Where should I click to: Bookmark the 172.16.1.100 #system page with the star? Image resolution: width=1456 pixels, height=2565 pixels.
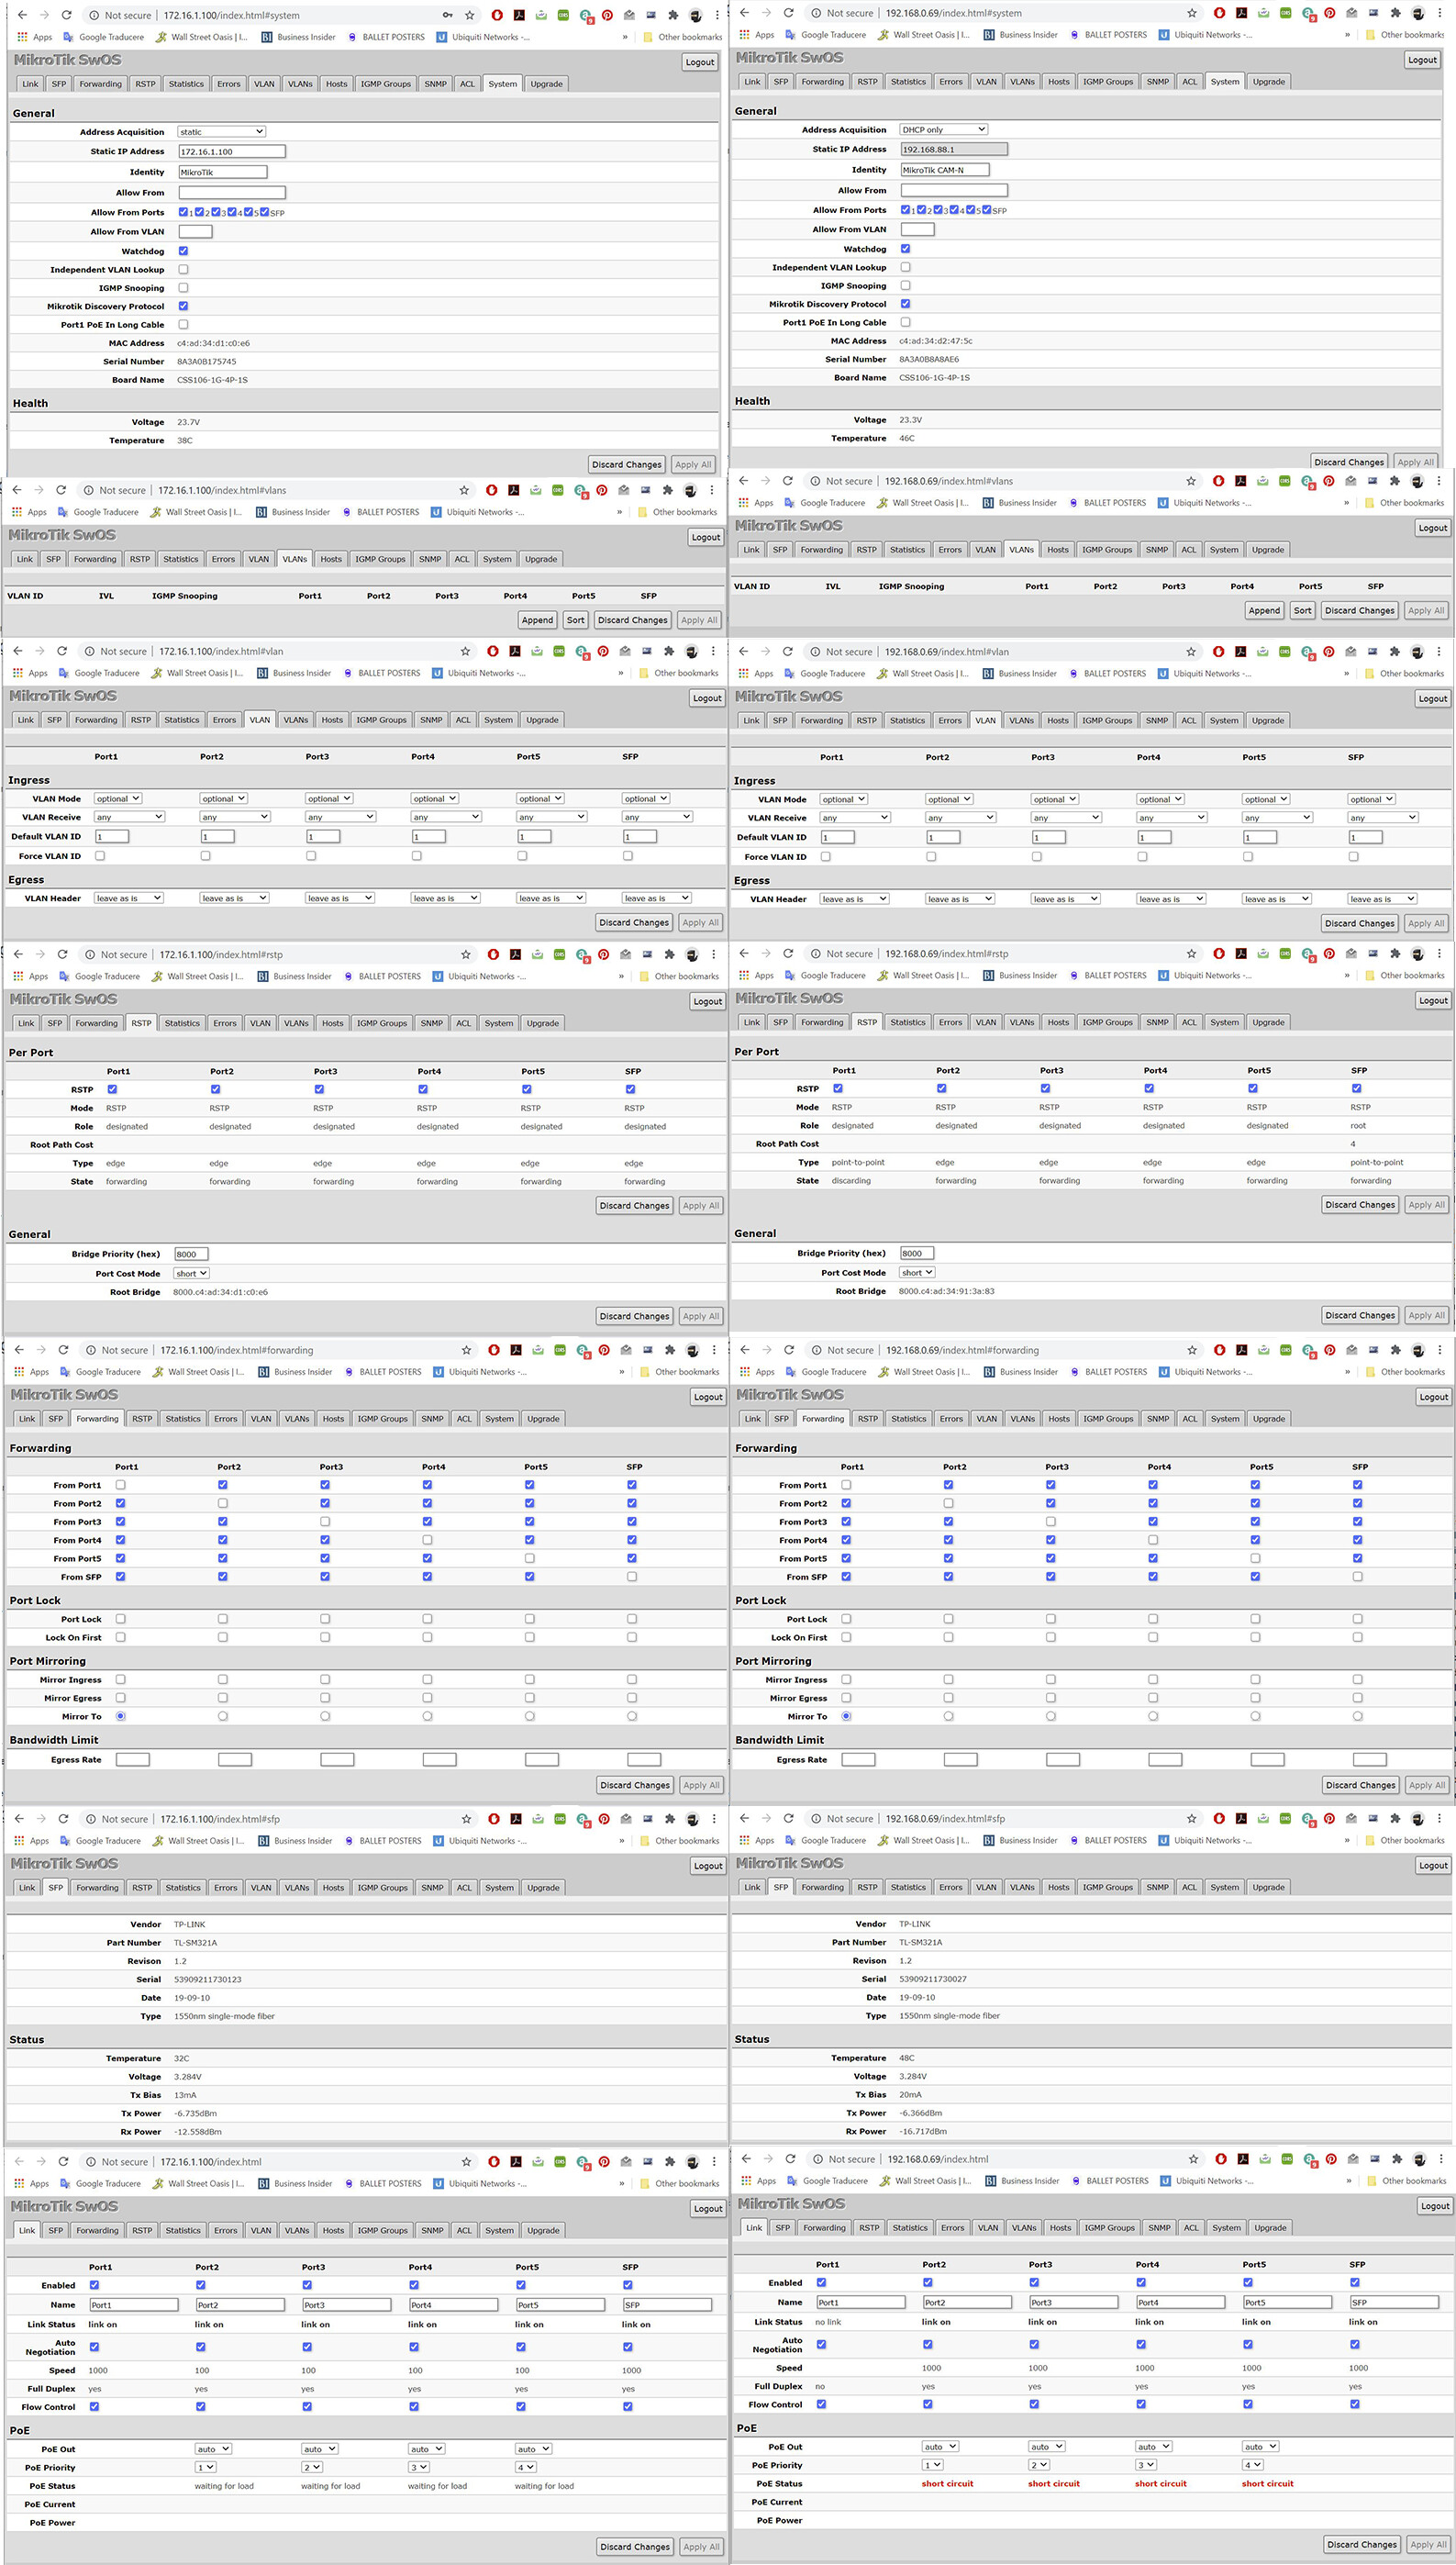click(469, 15)
